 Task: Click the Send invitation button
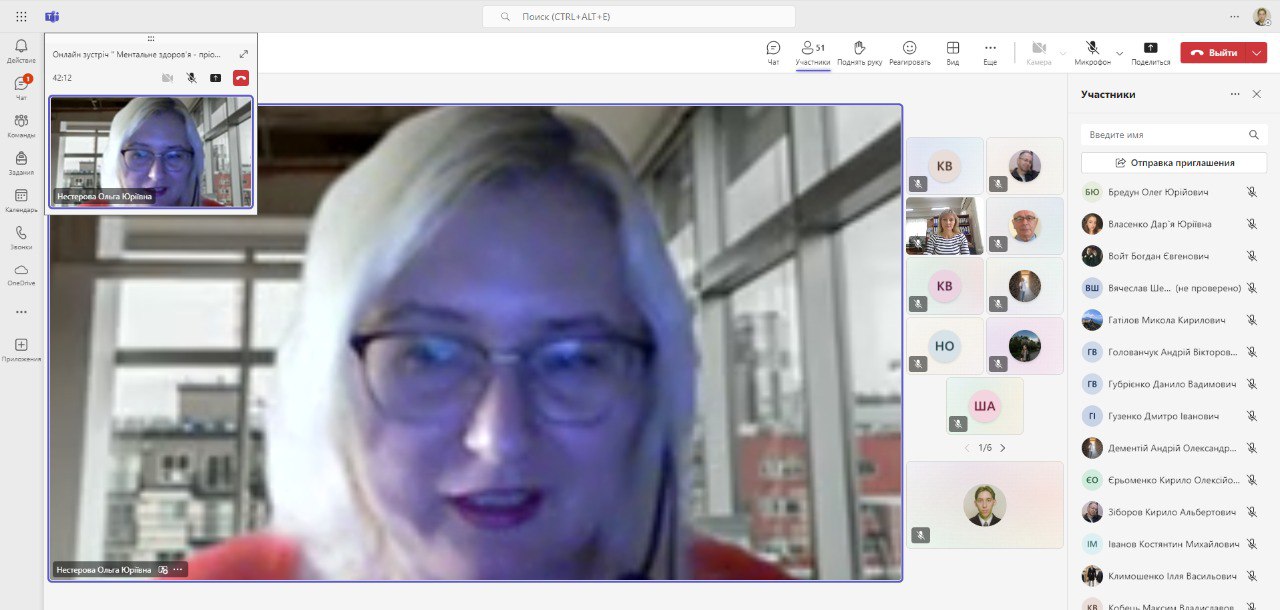[1173, 163]
